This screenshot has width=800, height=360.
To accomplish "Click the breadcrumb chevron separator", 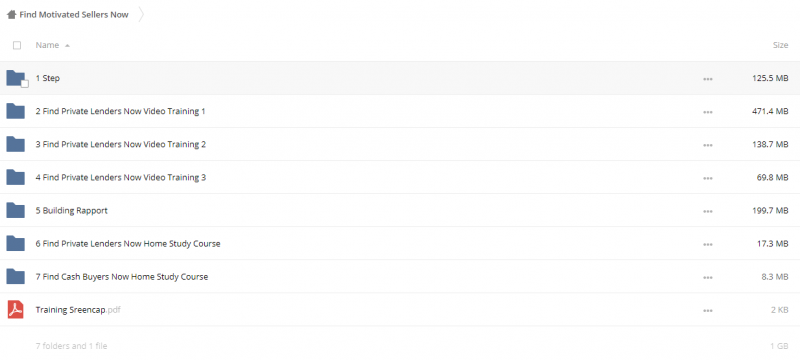I will (141, 14).
